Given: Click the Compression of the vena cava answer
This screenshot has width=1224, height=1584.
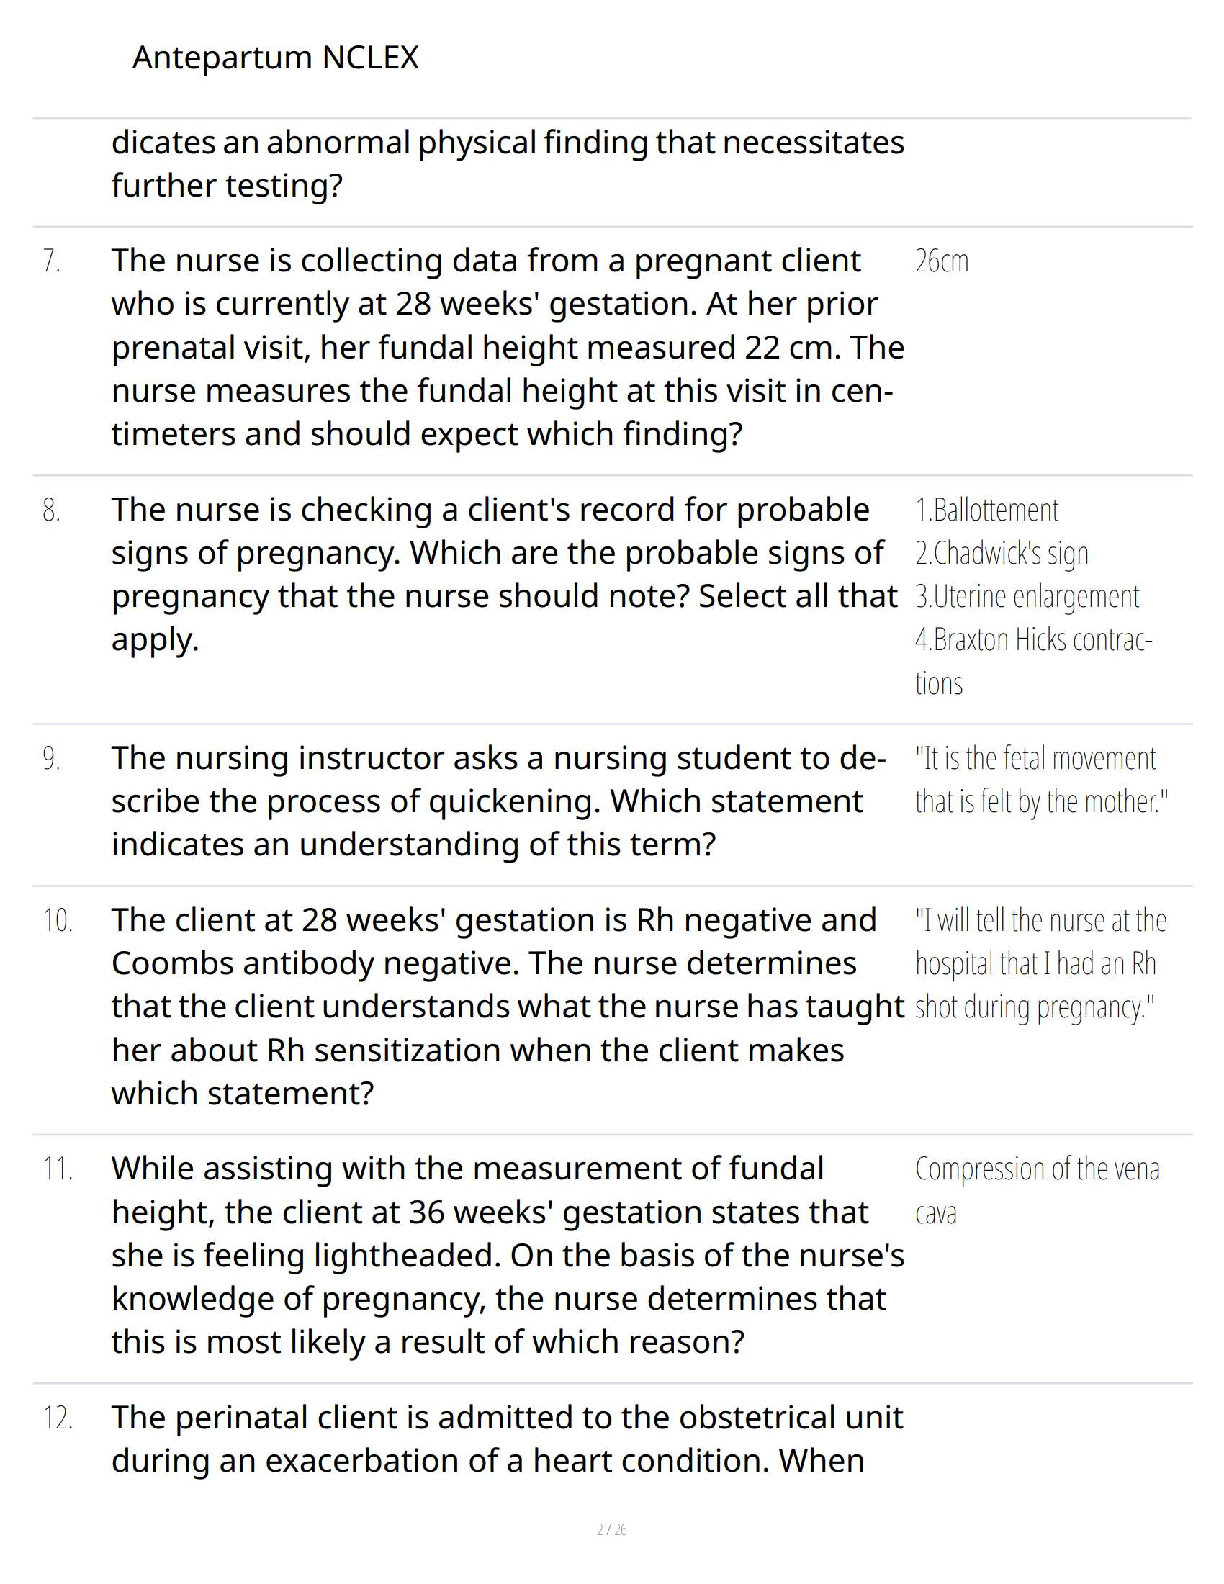Looking at the screenshot, I should (x=1036, y=1190).
